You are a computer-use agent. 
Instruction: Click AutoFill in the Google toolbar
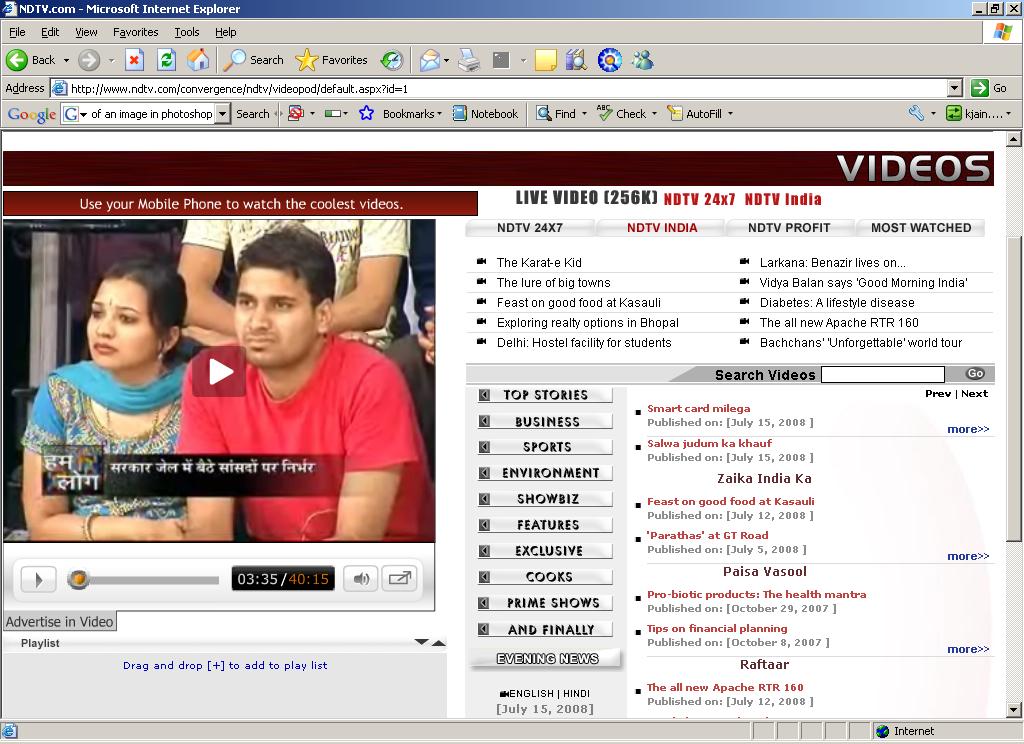[695, 114]
